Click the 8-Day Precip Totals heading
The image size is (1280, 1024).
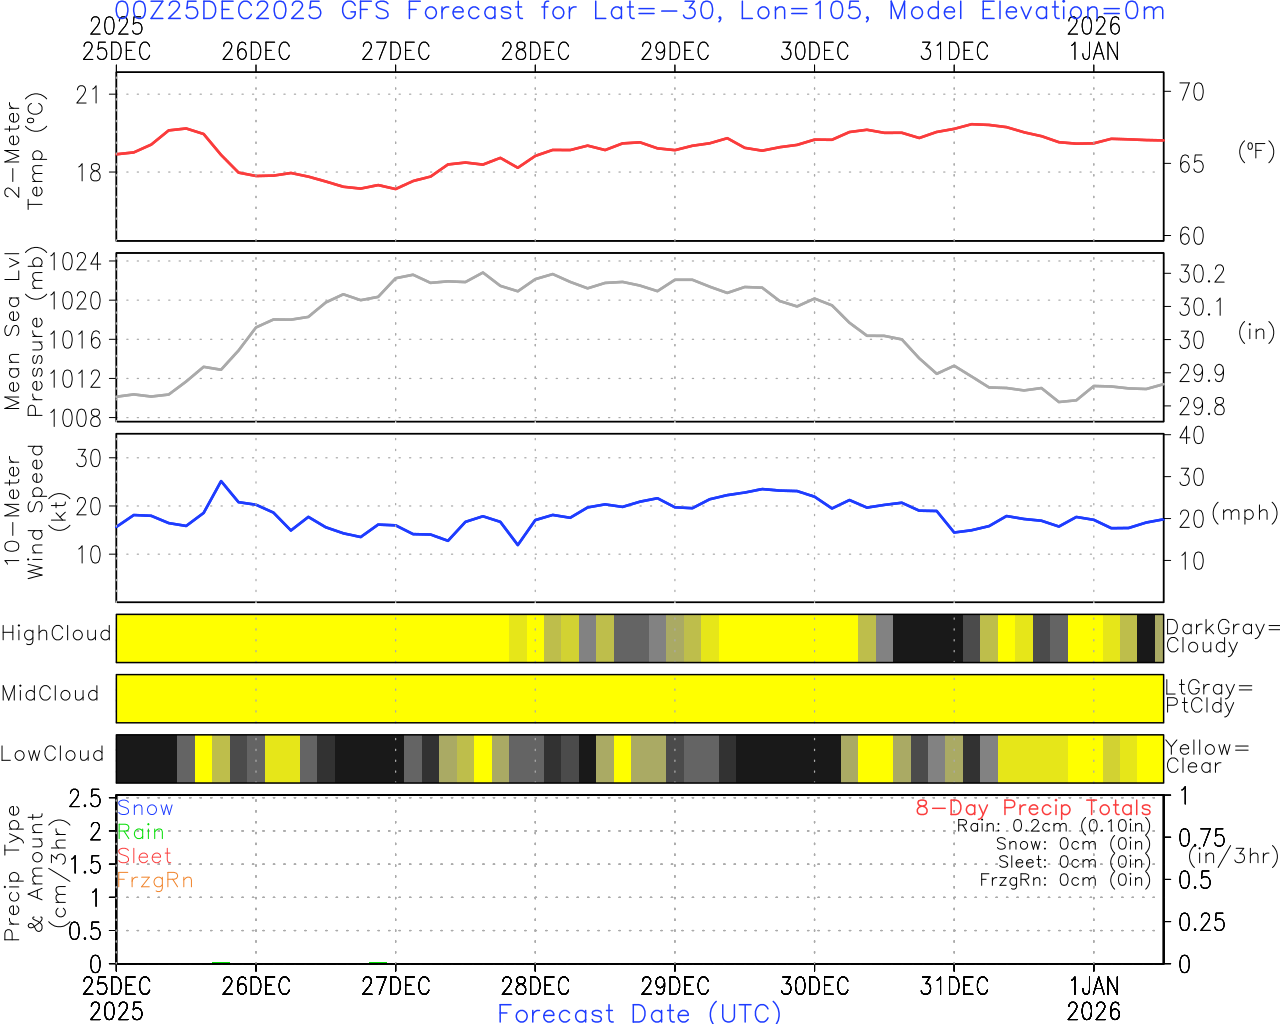1033,808
